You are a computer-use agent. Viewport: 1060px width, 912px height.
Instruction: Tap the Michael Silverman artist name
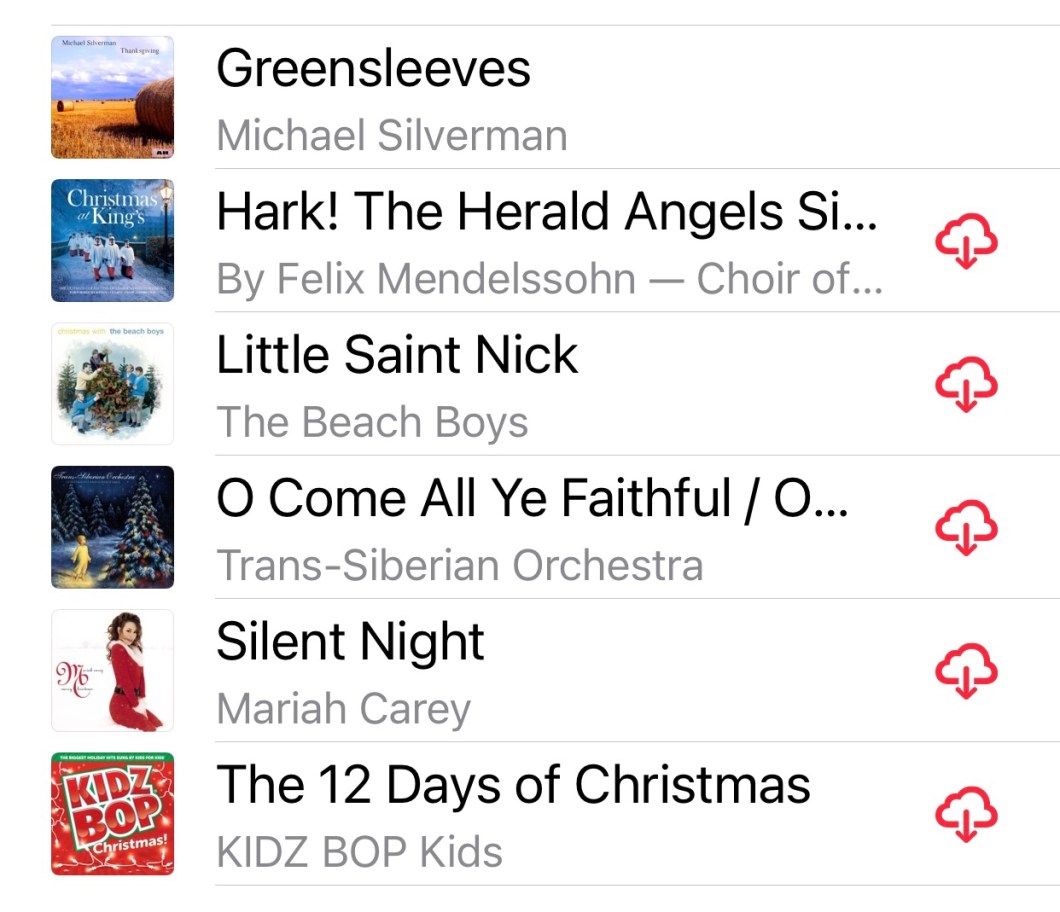point(392,135)
